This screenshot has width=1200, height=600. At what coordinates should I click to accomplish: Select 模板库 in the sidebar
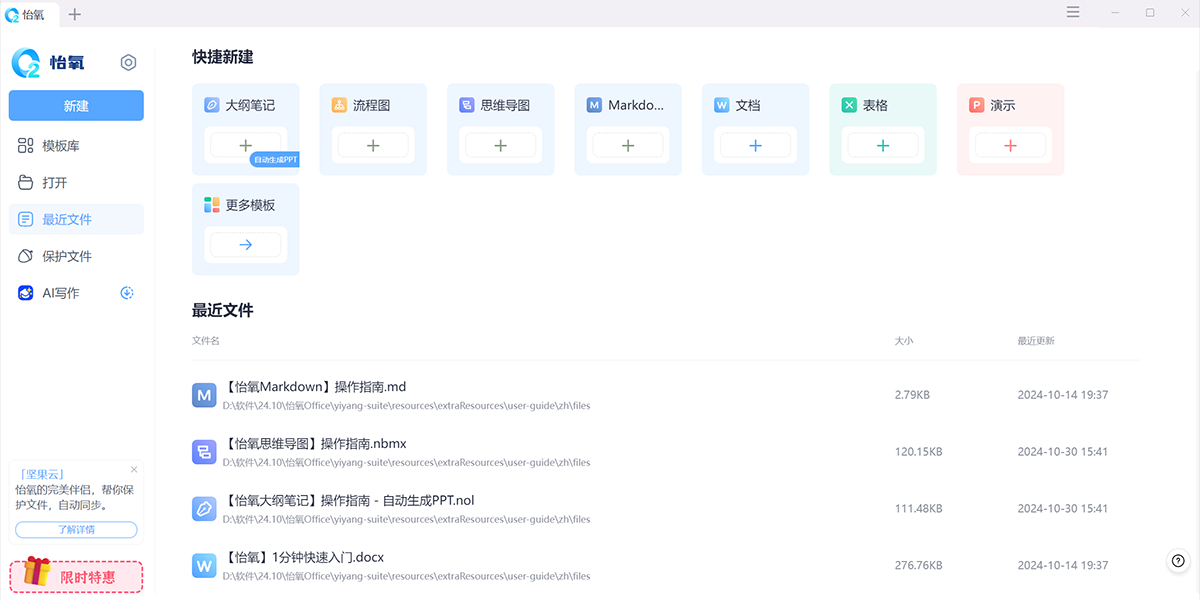pyautogui.click(x=60, y=146)
